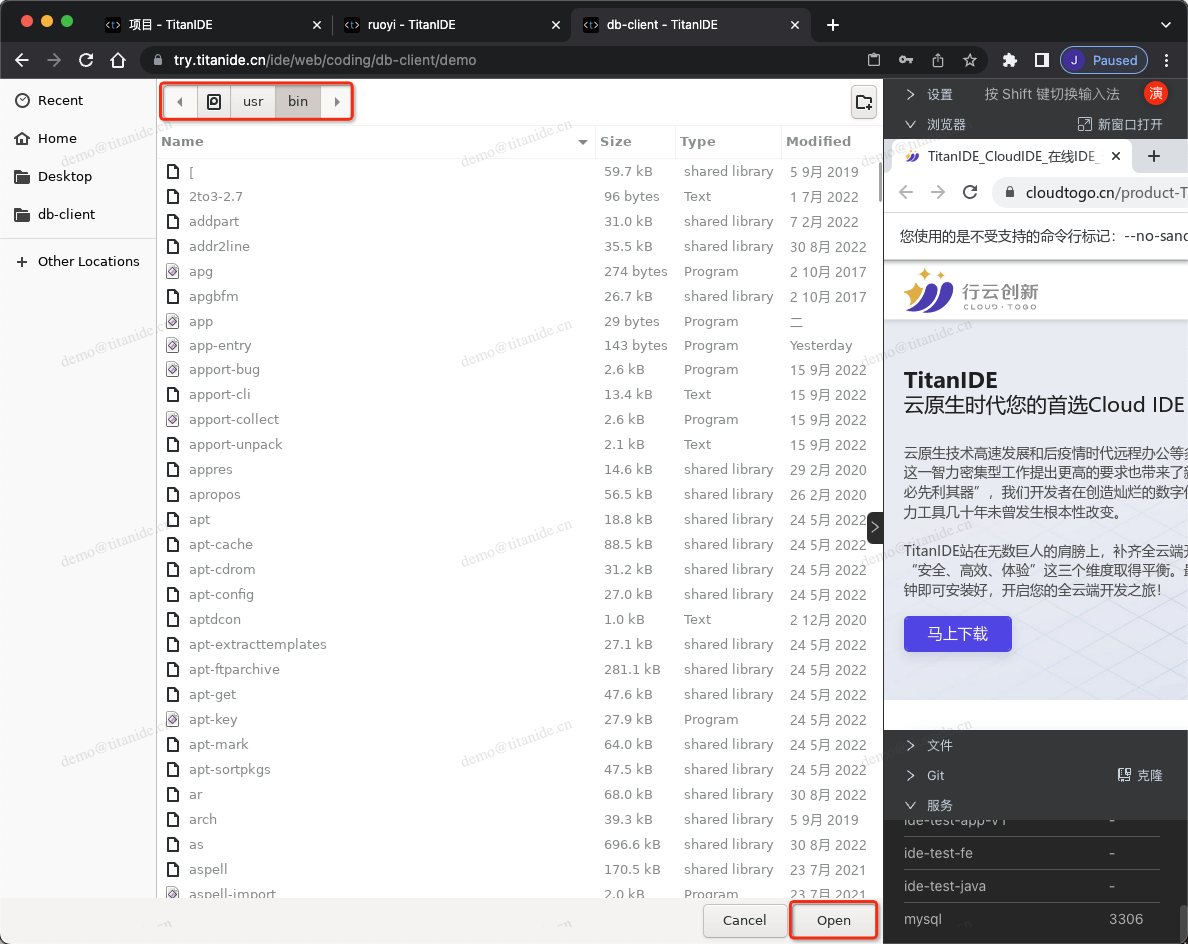The height and width of the screenshot is (944, 1188).
Task: Click the create new folder icon
Action: [x=863, y=101]
